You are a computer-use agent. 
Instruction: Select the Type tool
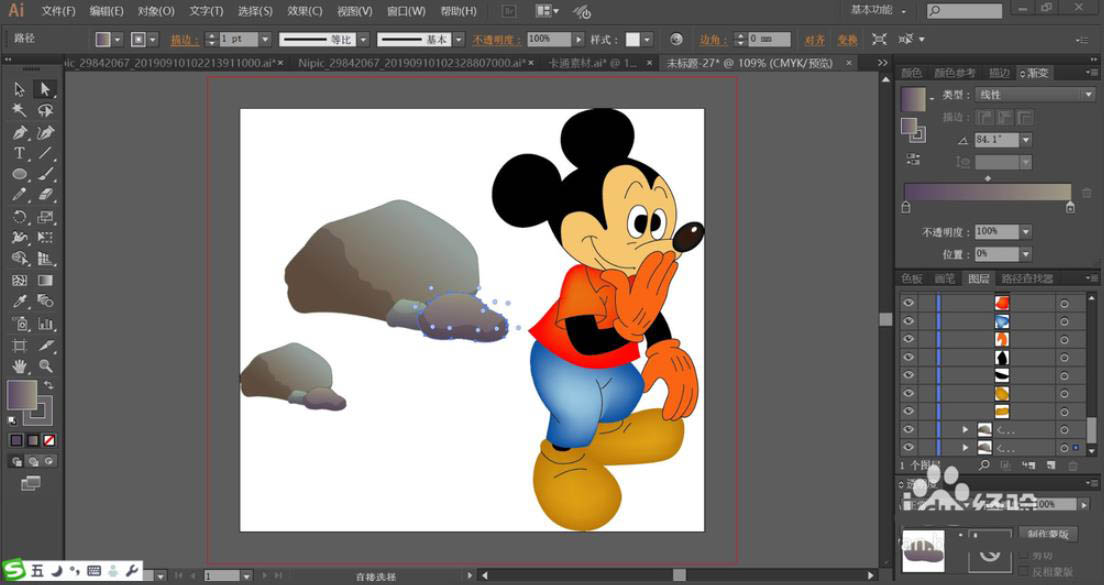(19, 153)
